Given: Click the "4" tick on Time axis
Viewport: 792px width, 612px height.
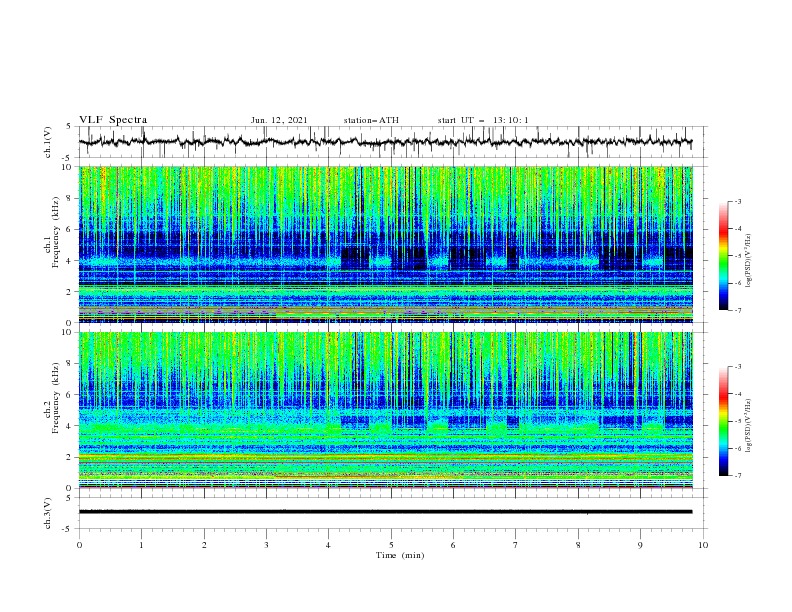Looking at the screenshot, I should pyautogui.click(x=328, y=545).
